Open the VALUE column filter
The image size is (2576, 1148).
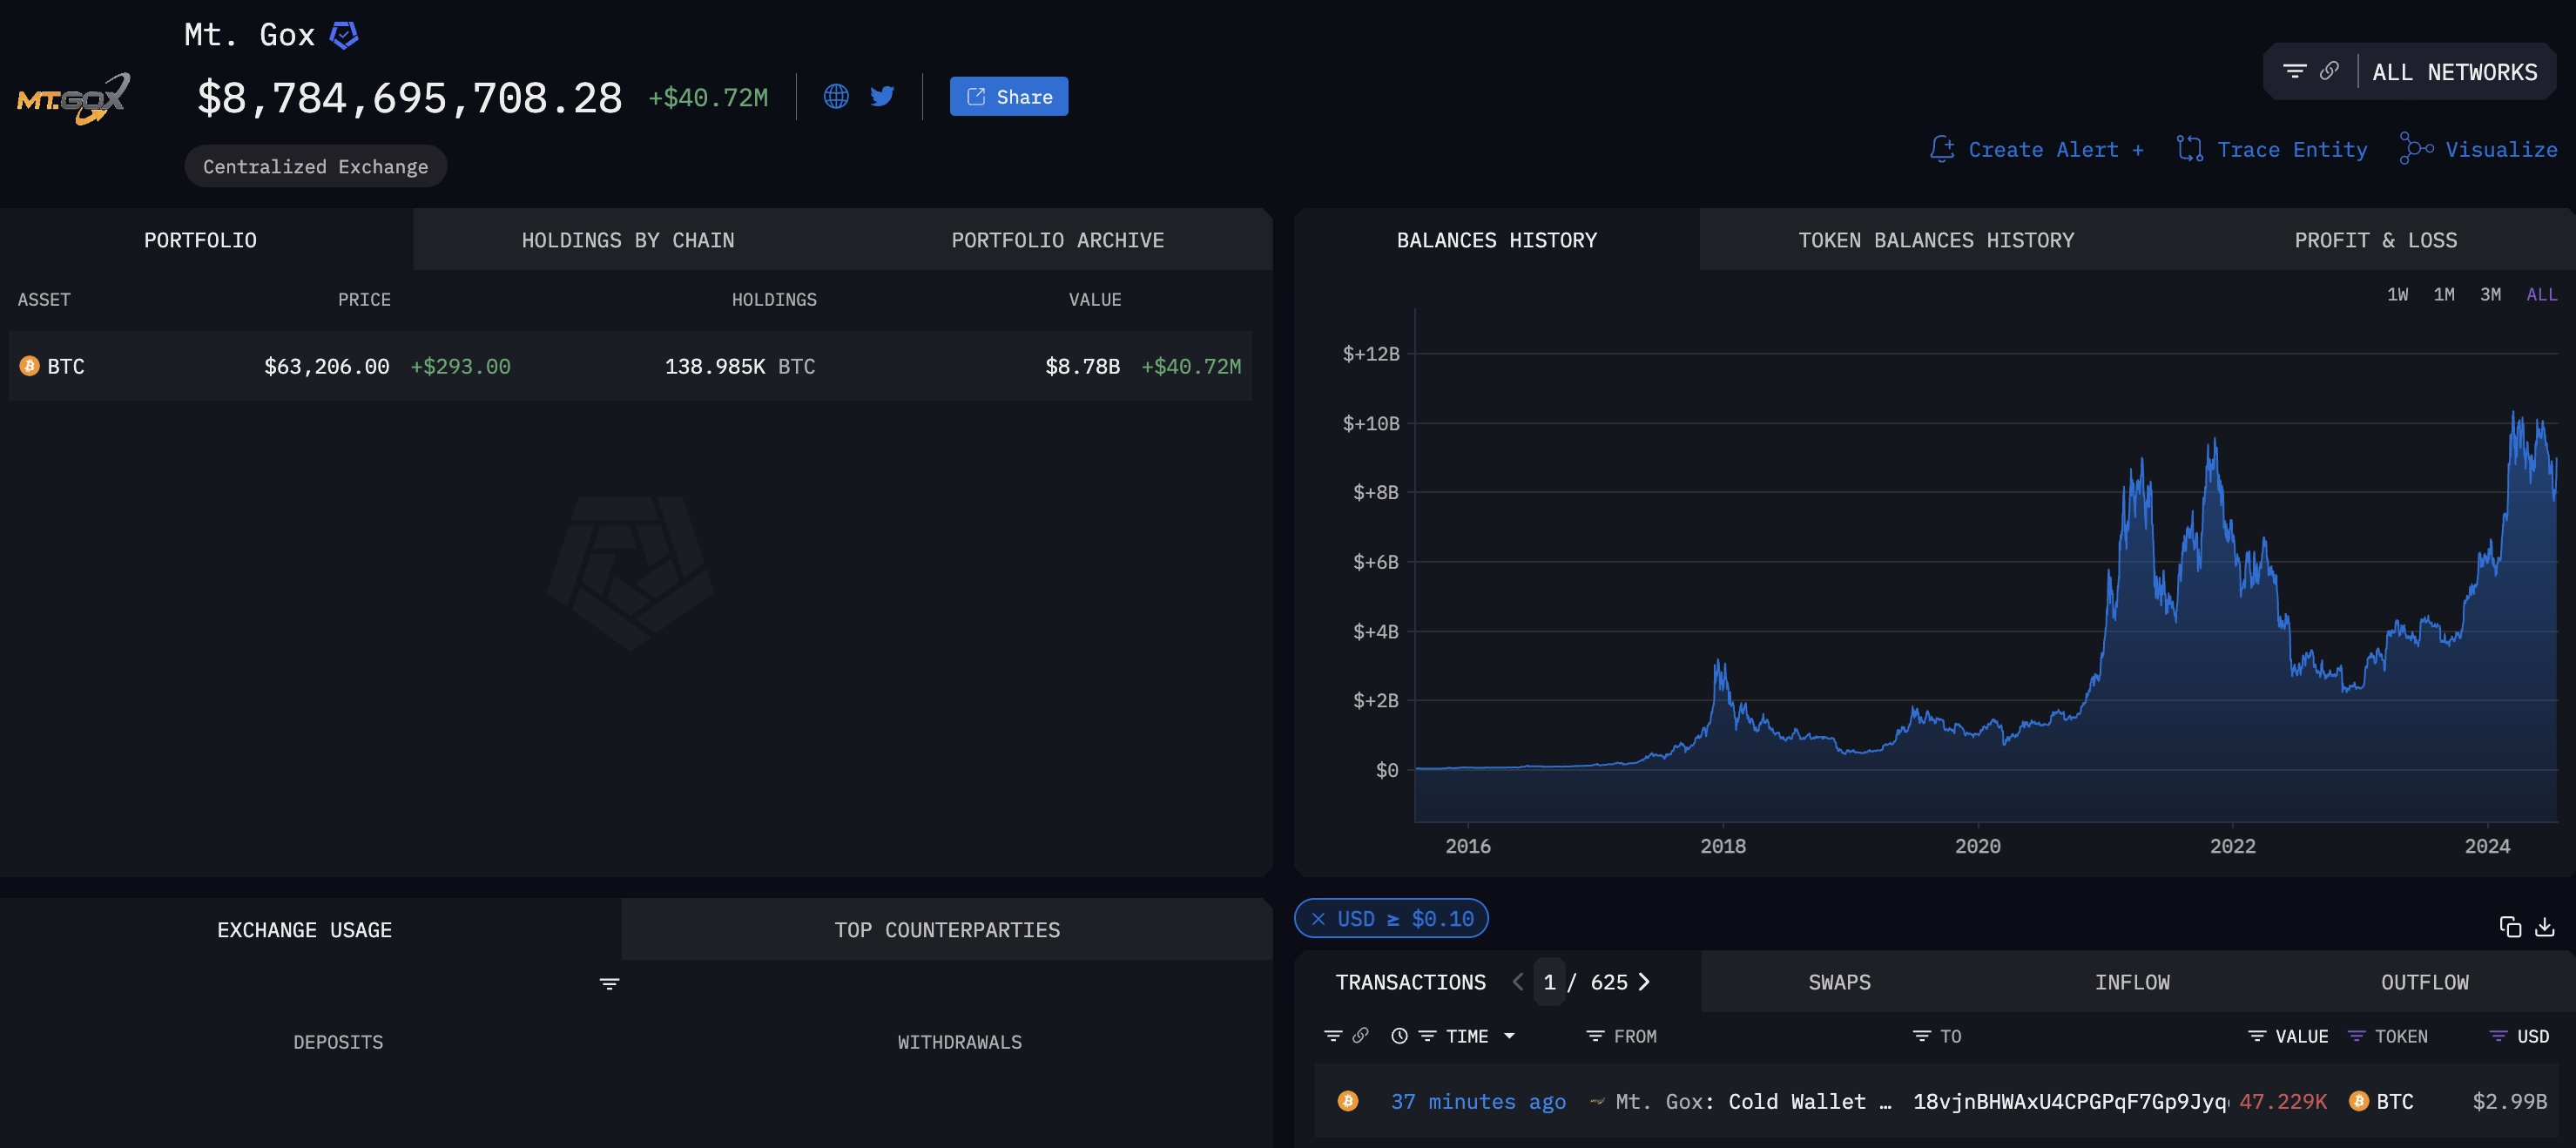2257,1036
